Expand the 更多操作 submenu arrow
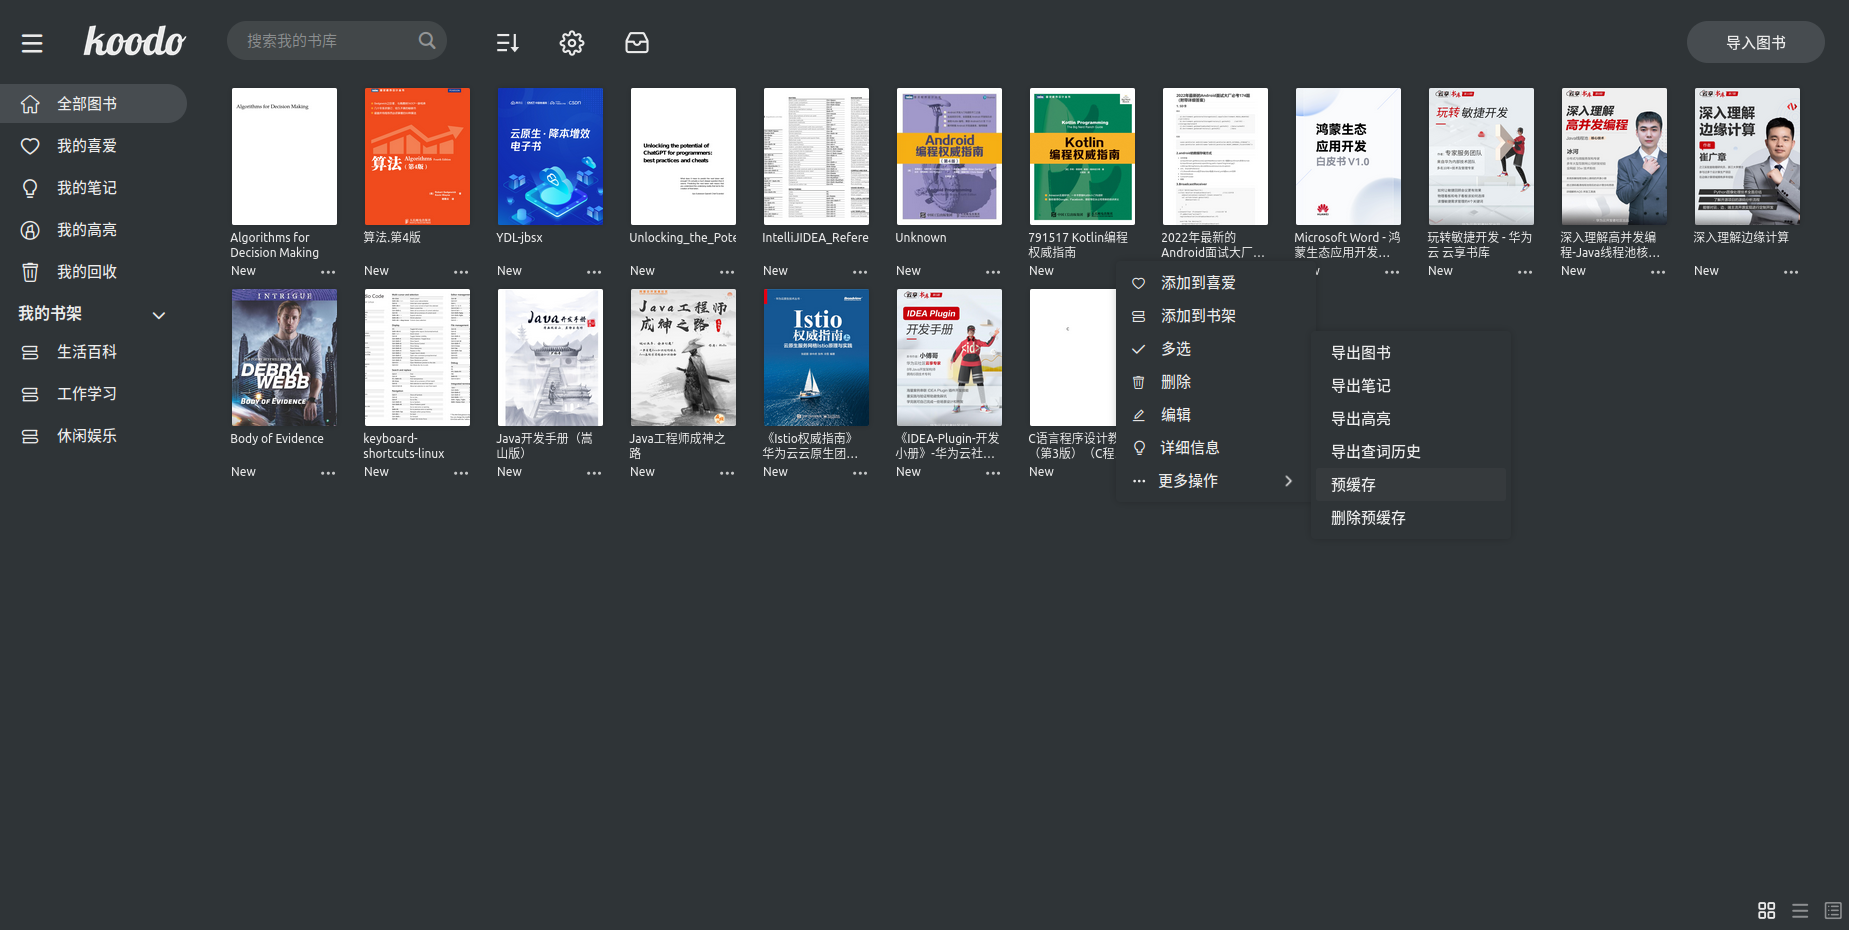The image size is (1849, 930). pos(1288,481)
